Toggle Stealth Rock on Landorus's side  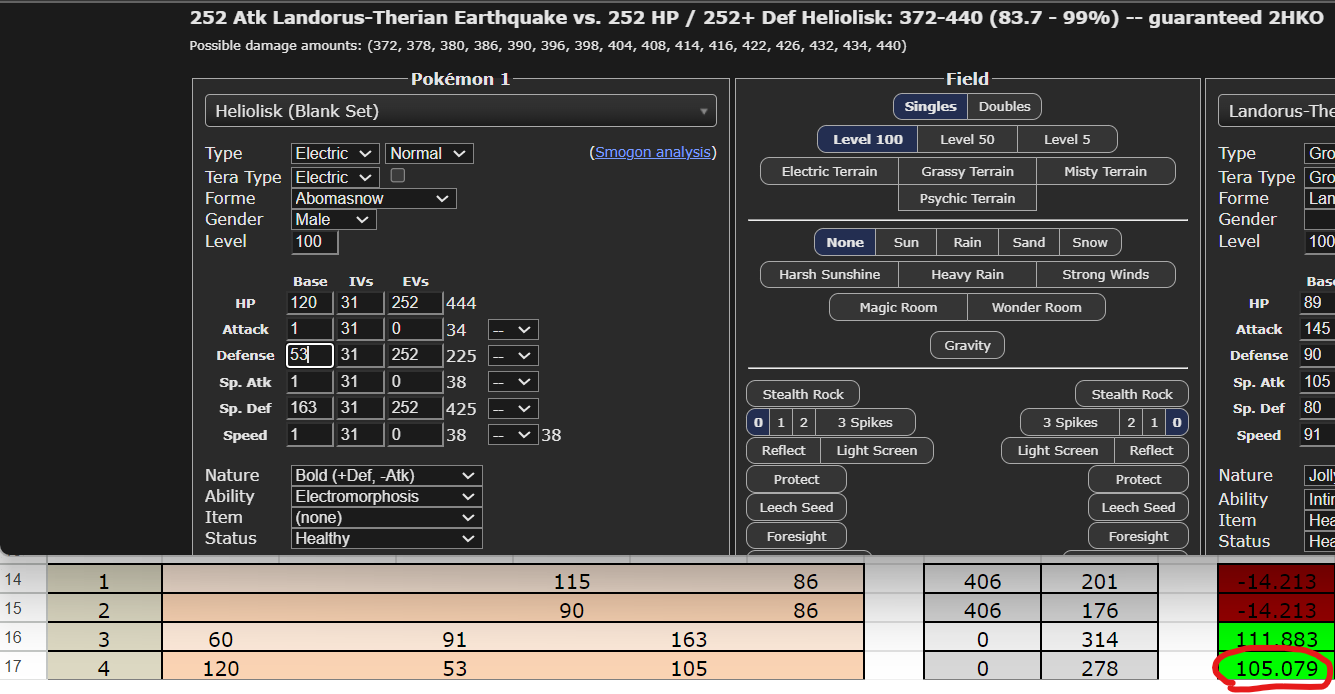point(1132,394)
